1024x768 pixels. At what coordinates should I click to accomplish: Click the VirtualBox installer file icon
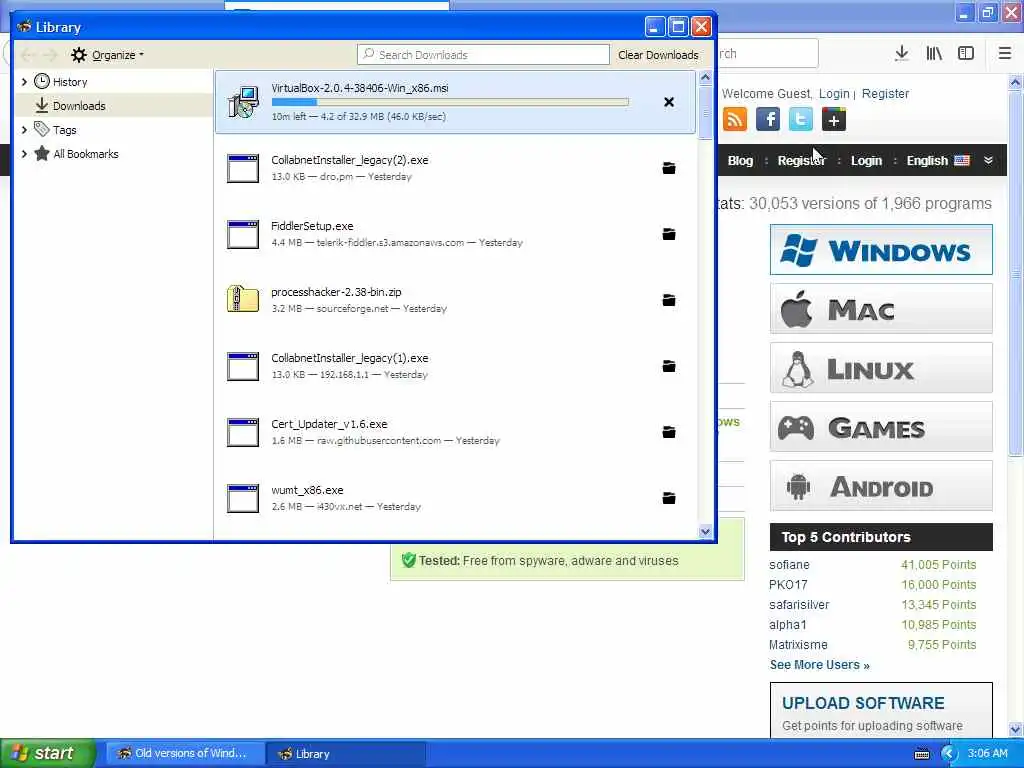coord(243,102)
